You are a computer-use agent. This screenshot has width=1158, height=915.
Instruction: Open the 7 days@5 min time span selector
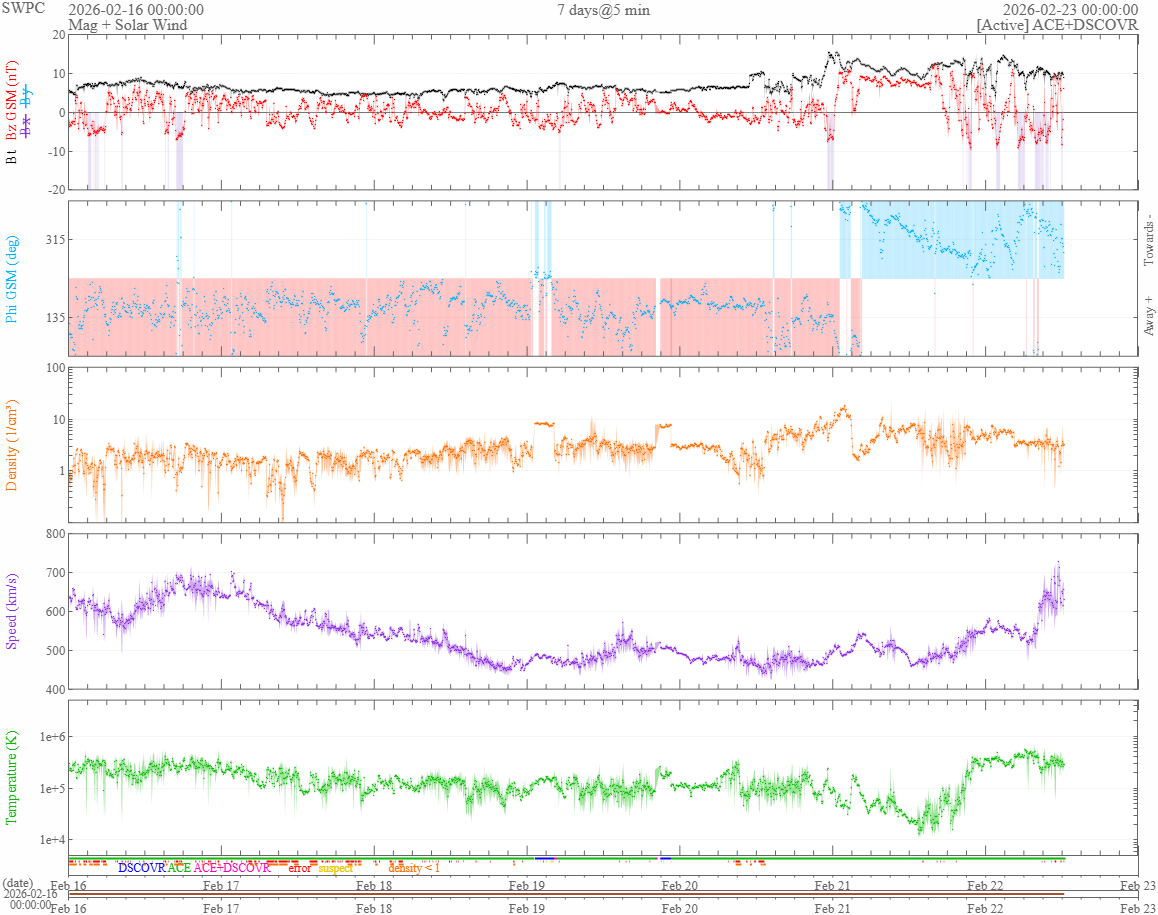click(x=603, y=10)
